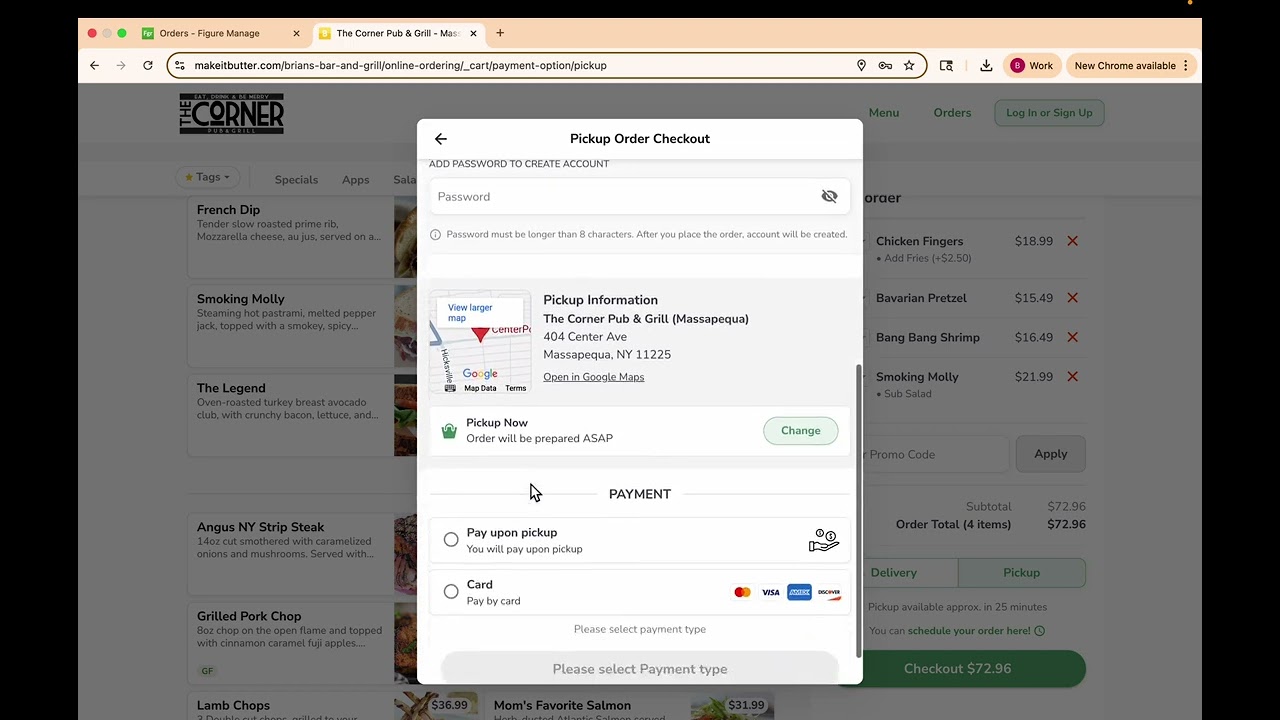Close the Orders - Figure Manage tab

(x=296, y=33)
